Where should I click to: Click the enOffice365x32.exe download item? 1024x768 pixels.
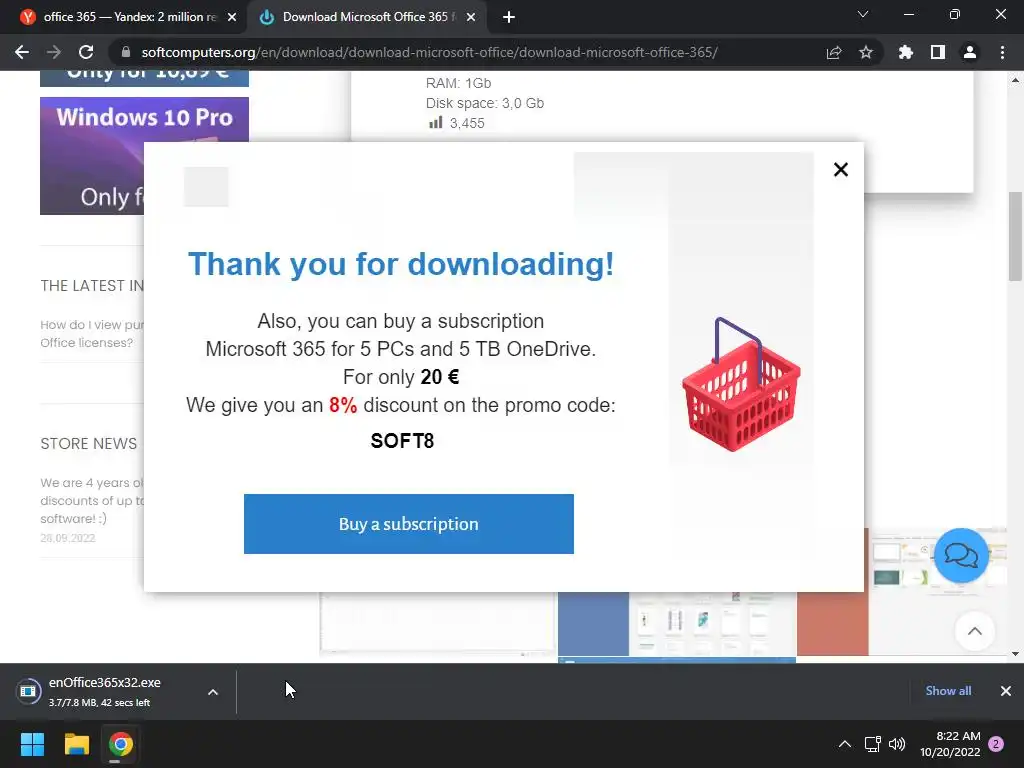point(104,692)
